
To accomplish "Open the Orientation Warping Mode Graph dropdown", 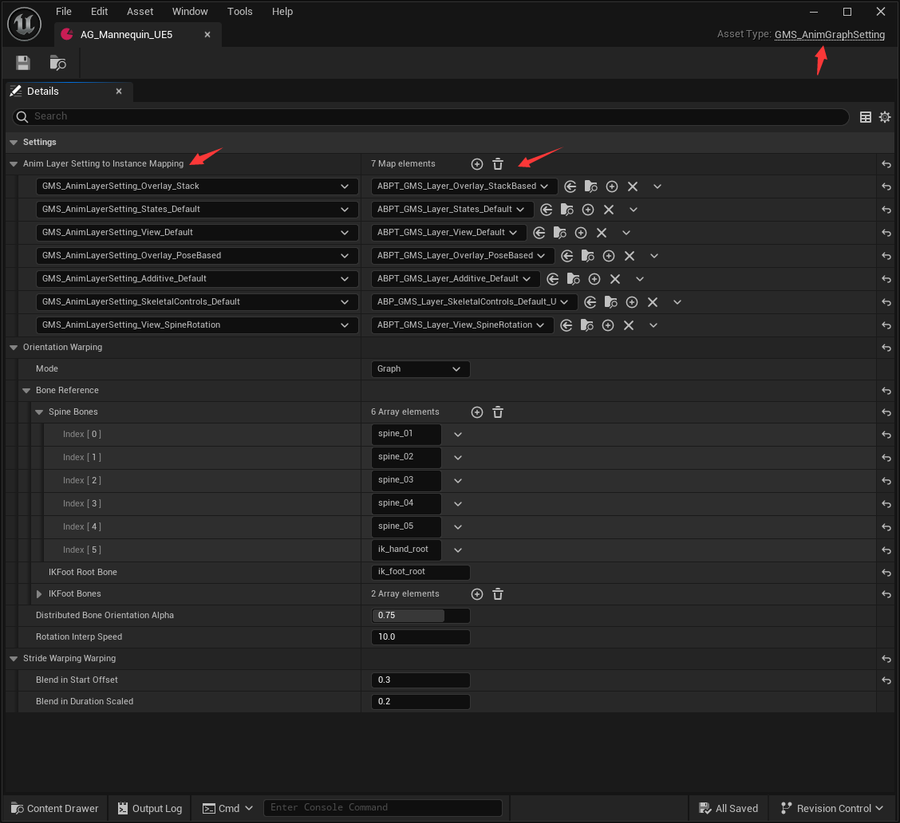I will point(420,369).
